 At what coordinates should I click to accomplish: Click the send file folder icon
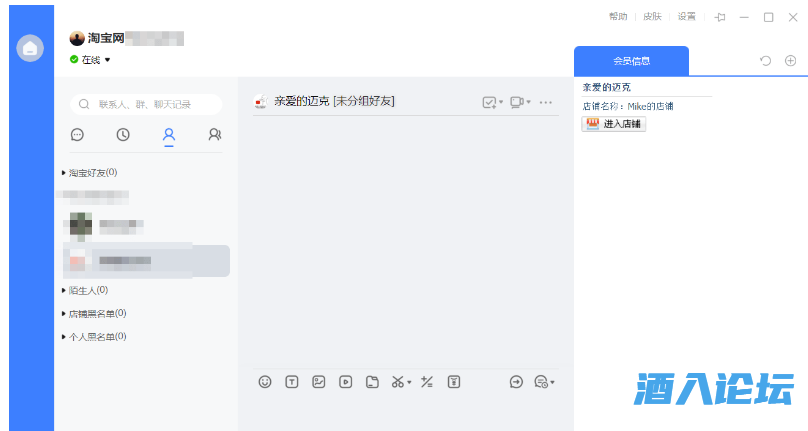(372, 381)
